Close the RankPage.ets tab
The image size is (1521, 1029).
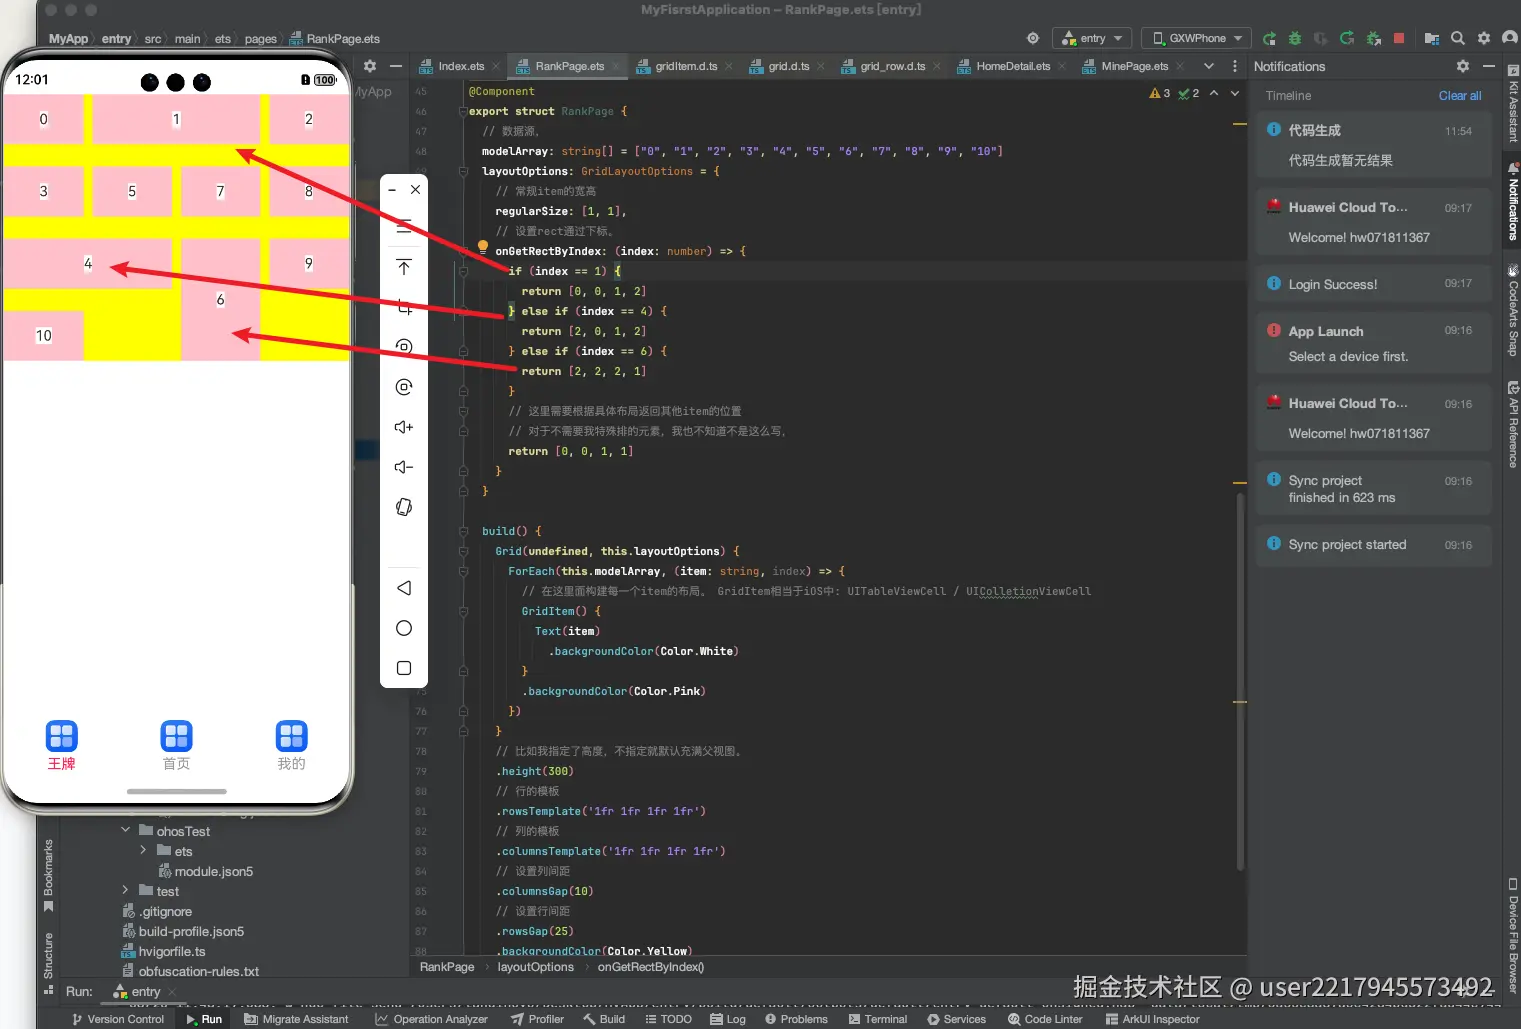point(616,67)
